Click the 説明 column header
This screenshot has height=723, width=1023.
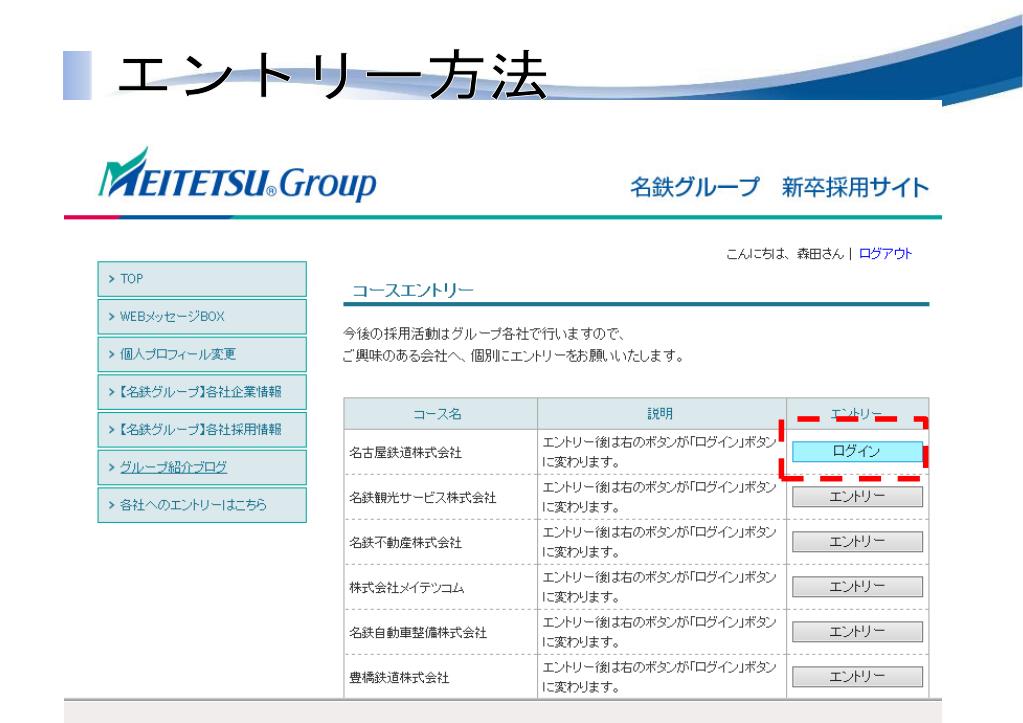coord(662,414)
